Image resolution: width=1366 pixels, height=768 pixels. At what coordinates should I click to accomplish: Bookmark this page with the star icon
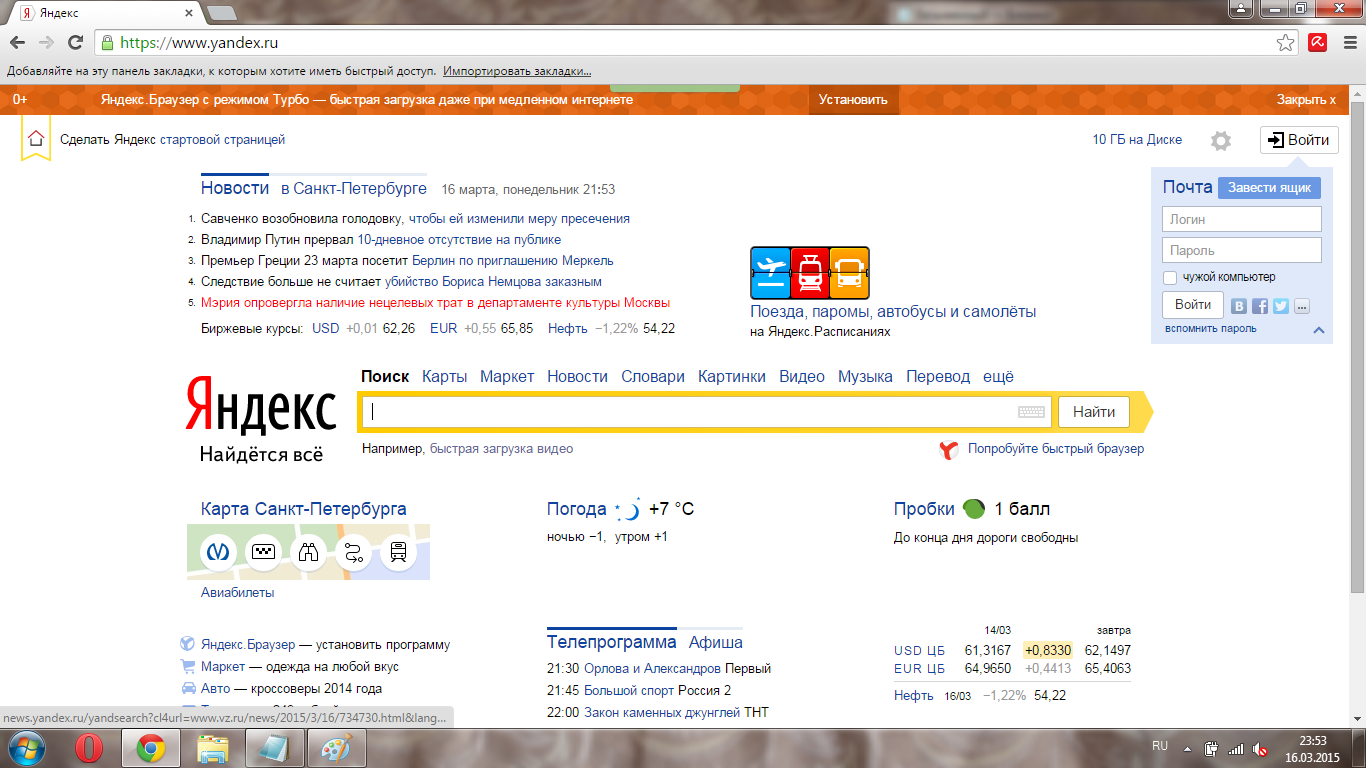click(1286, 43)
